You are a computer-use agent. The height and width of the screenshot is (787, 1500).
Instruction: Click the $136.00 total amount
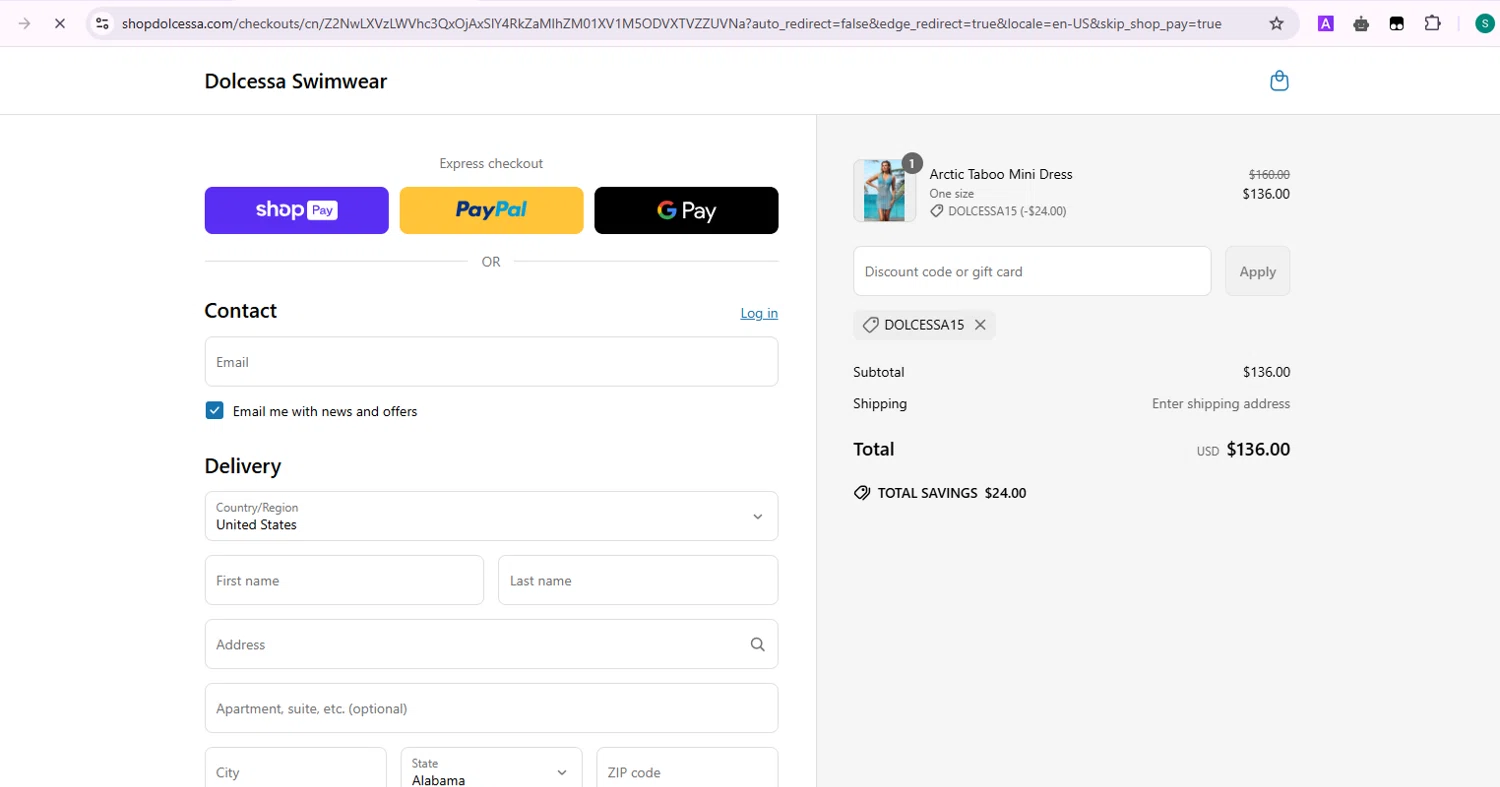pos(1258,449)
